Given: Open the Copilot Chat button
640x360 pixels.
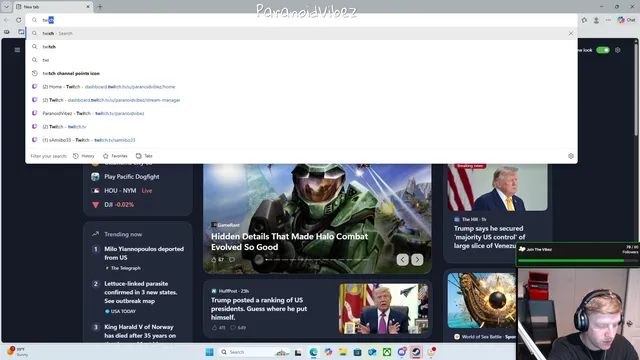Looking at the screenshot, I should (626, 20).
